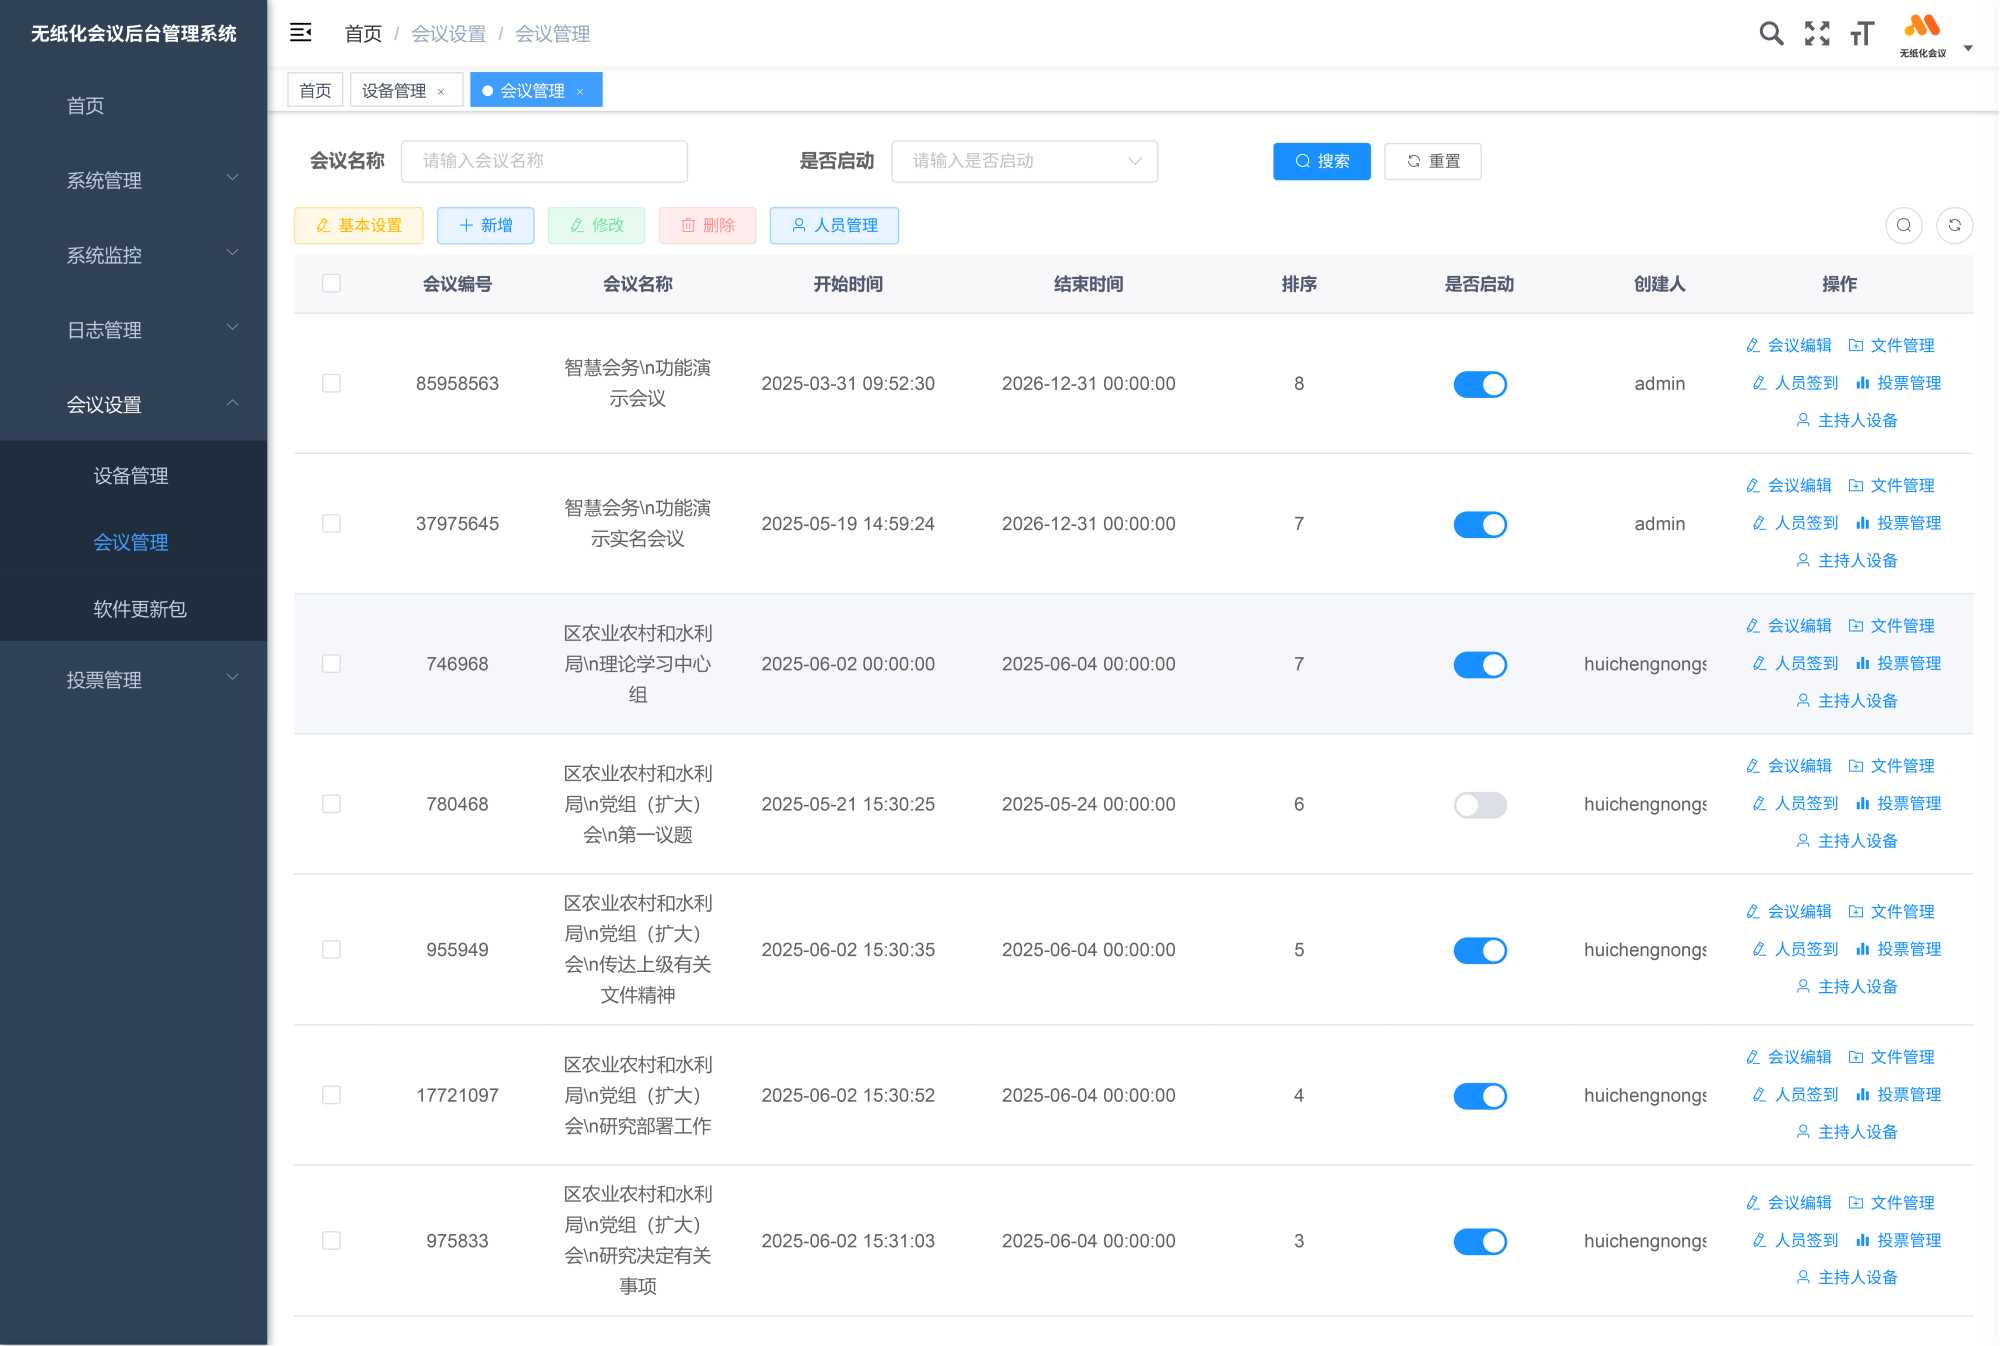Switch to the 首页 tab
Screen dimensions: 2000x1346
click(315, 91)
